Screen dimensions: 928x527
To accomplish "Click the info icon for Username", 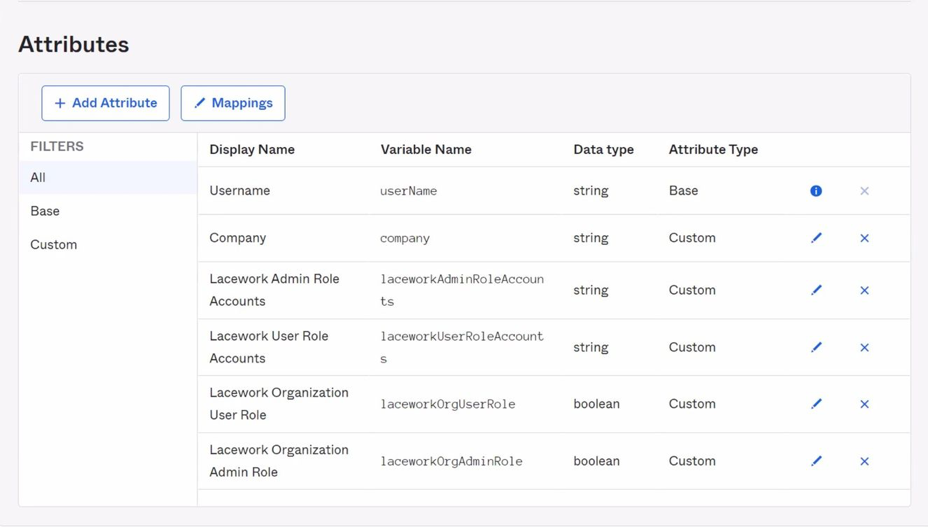I will coord(816,191).
